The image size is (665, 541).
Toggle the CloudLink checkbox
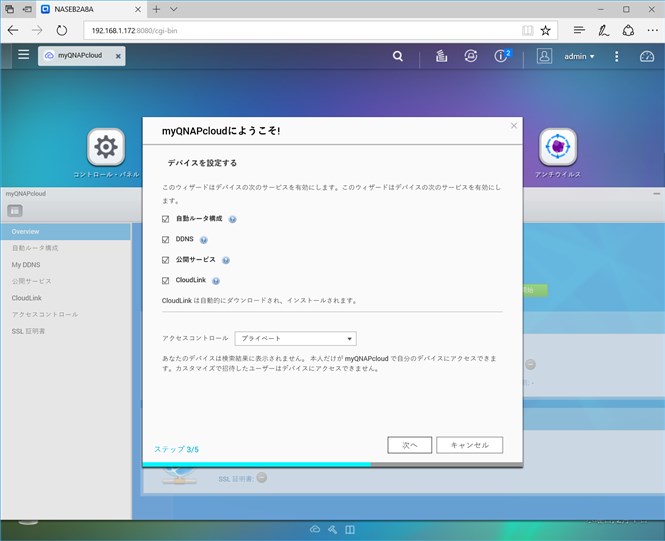tap(165, 280)
